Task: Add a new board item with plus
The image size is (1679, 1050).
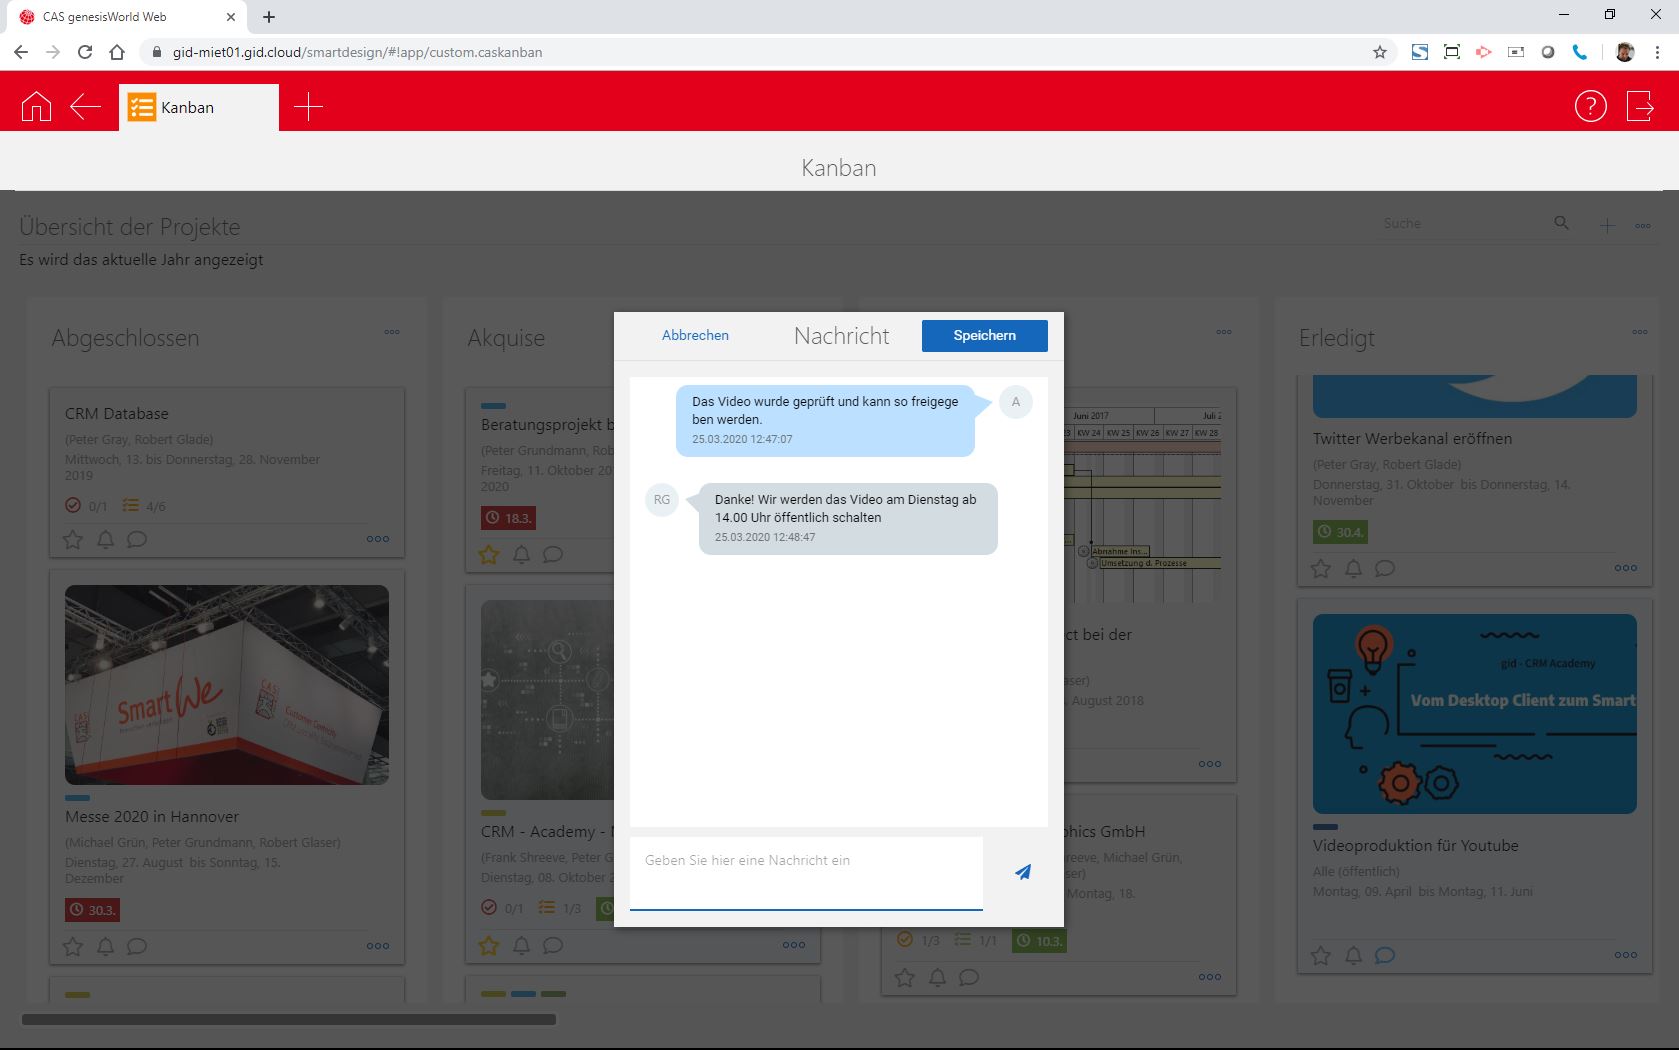Action: pyautogui.click(x=1607, y=226)
